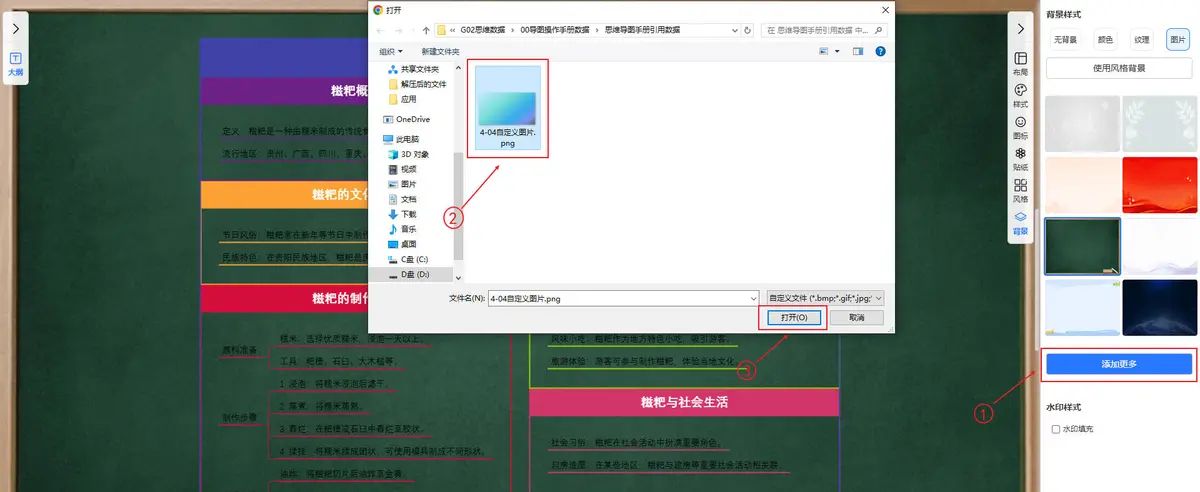Choose the dark blue night background
This screenshot has height=492, width=1200.
(x=1159, y=307)
